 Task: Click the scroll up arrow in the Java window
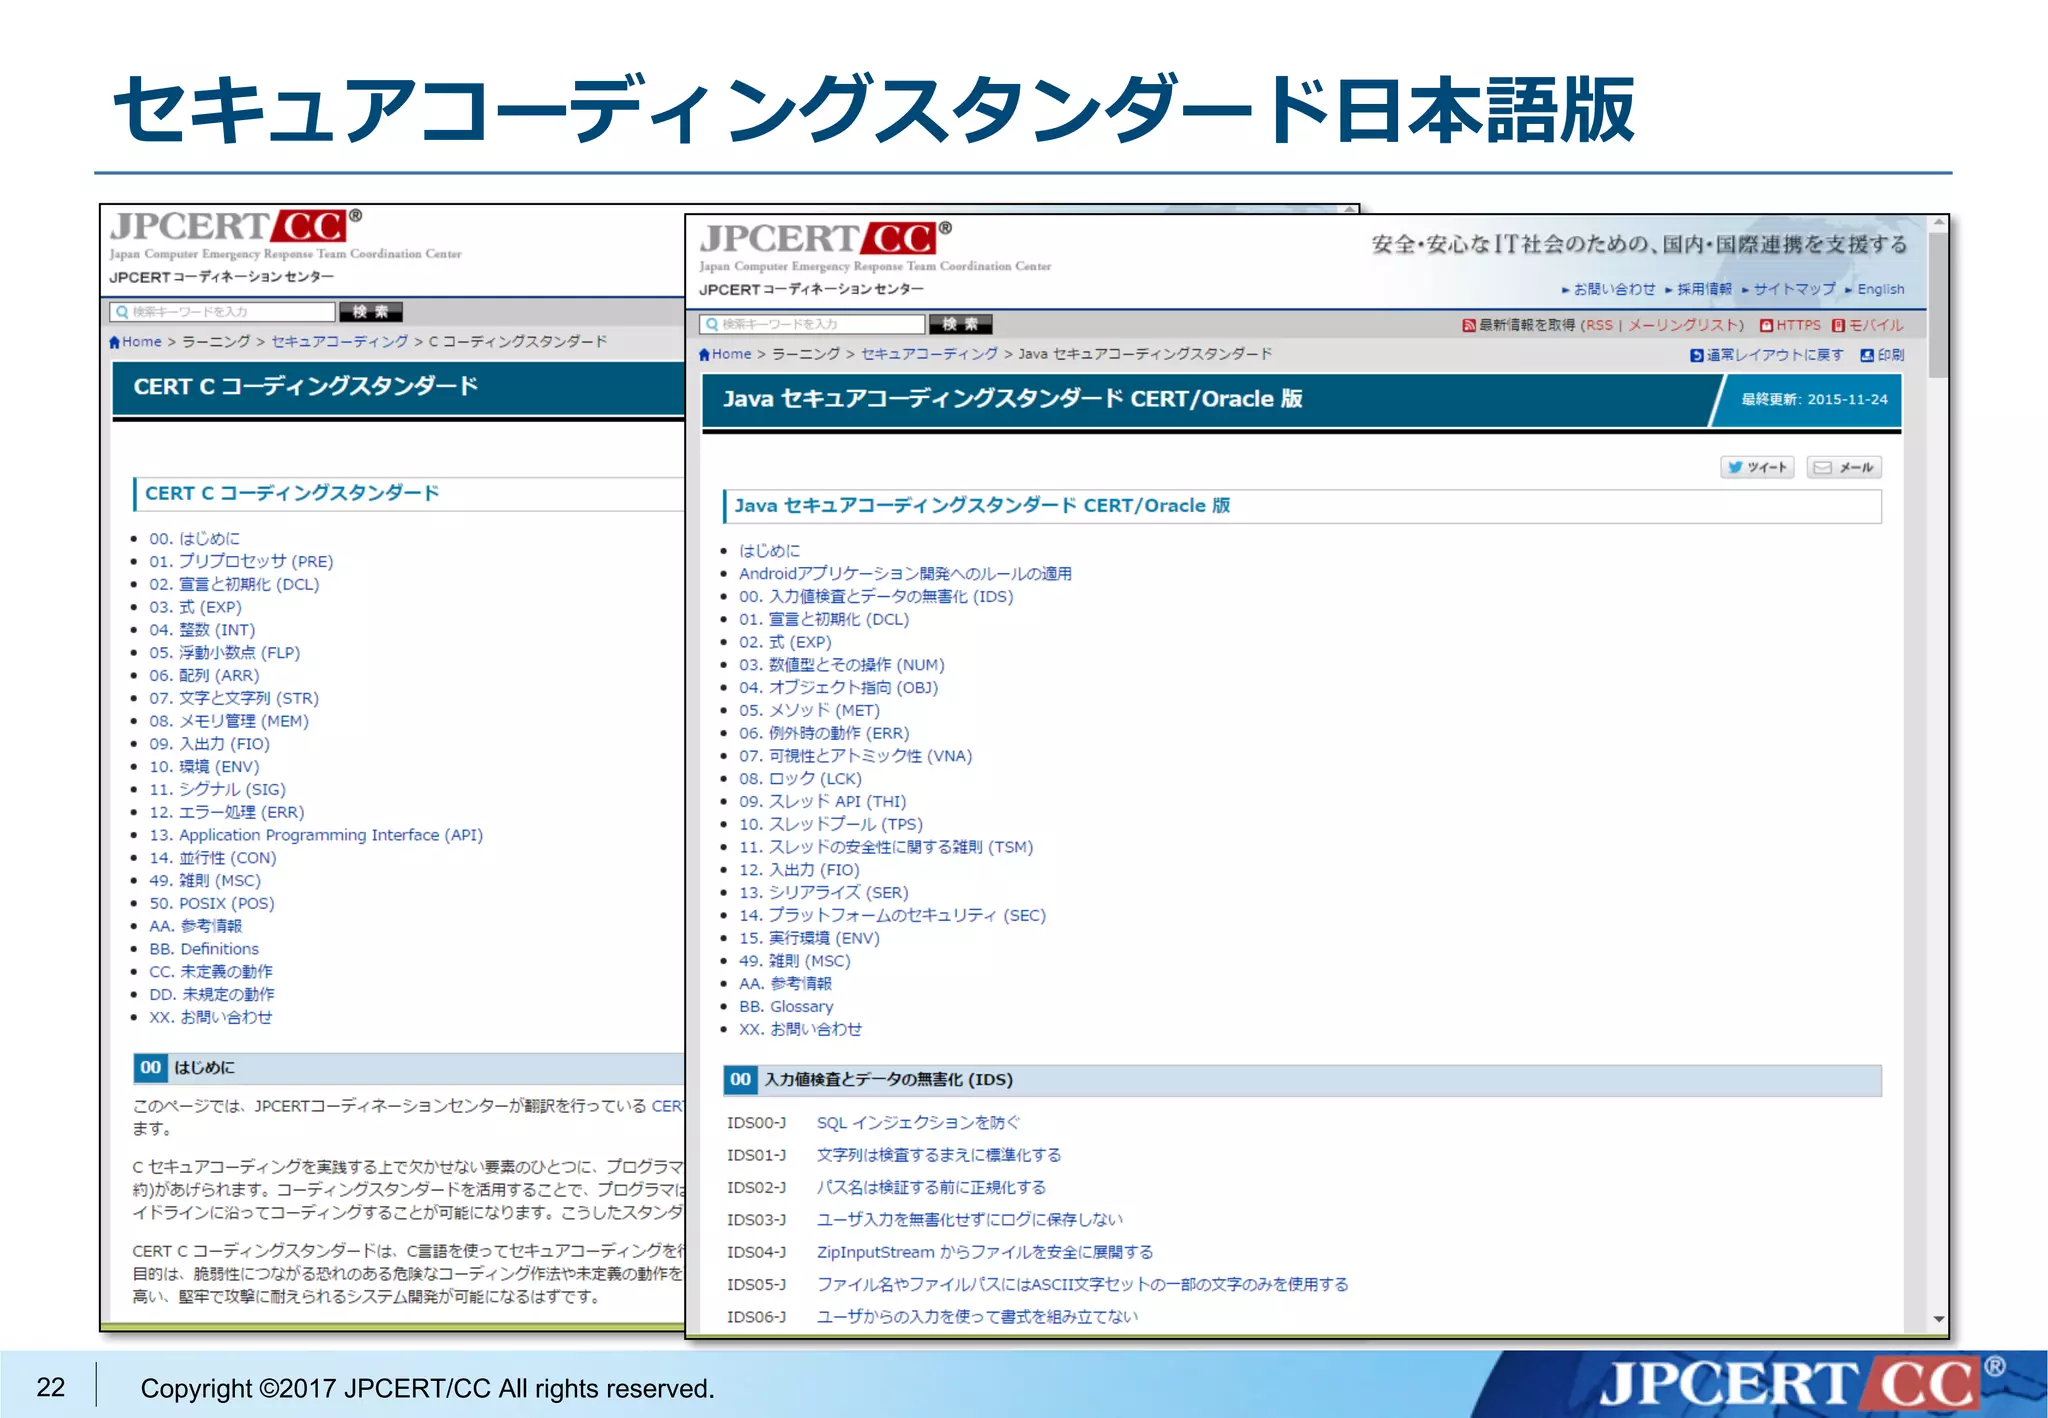point(1939,223)
